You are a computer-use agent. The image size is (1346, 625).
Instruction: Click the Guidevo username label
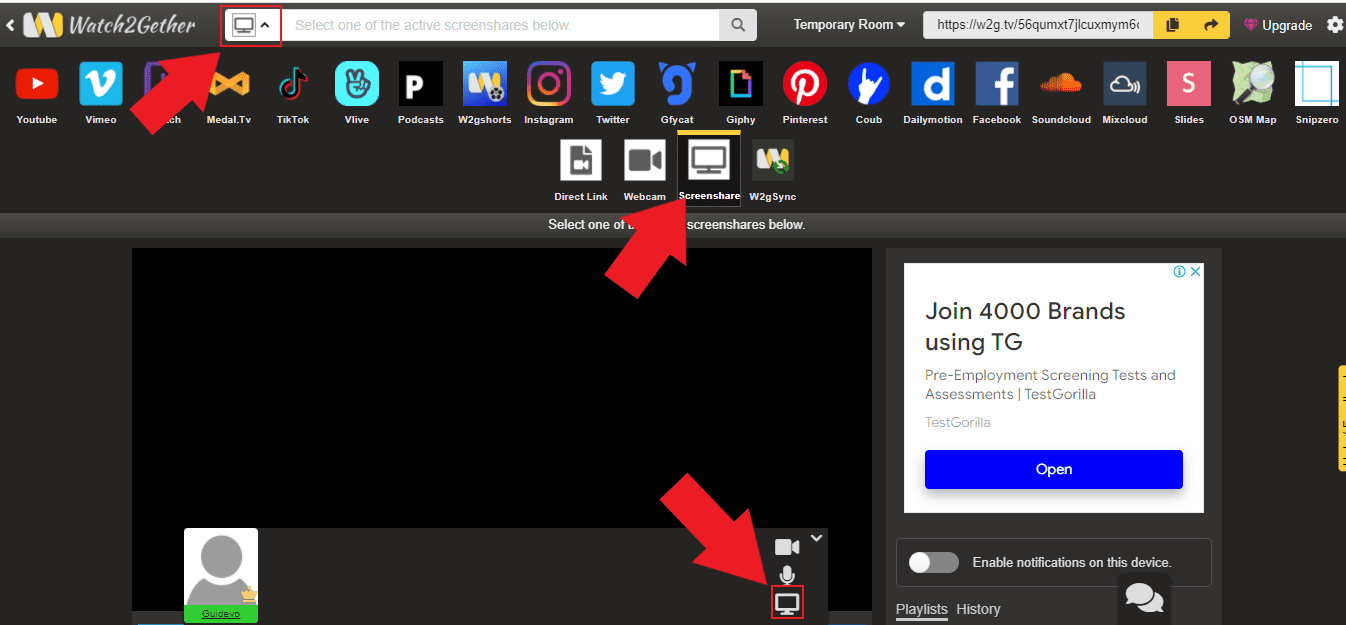tap(221, 613)
